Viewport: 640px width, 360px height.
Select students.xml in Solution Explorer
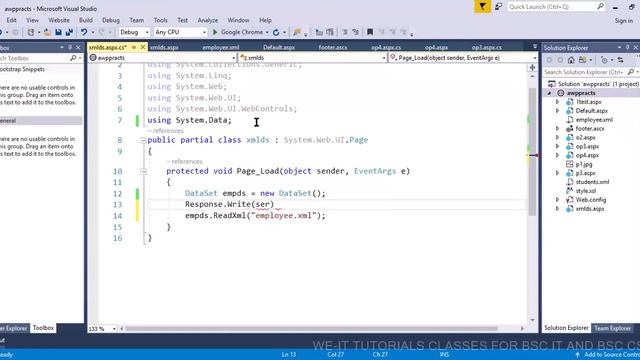592,182
